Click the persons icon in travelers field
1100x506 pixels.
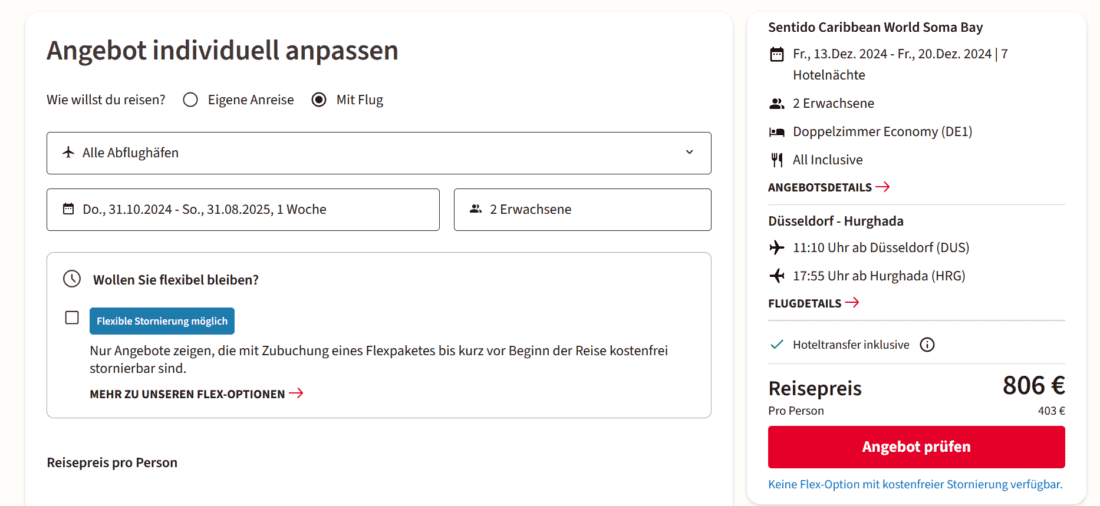pyautogui.click(x=475, y=210)
